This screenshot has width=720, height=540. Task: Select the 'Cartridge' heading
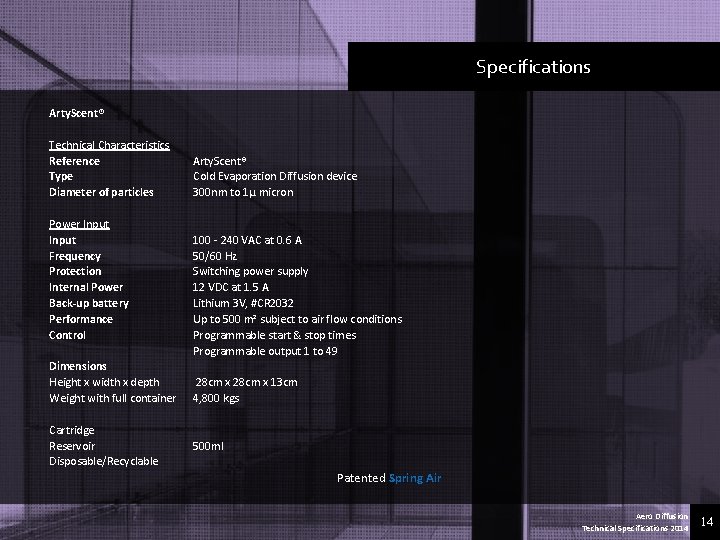point(72,430)
